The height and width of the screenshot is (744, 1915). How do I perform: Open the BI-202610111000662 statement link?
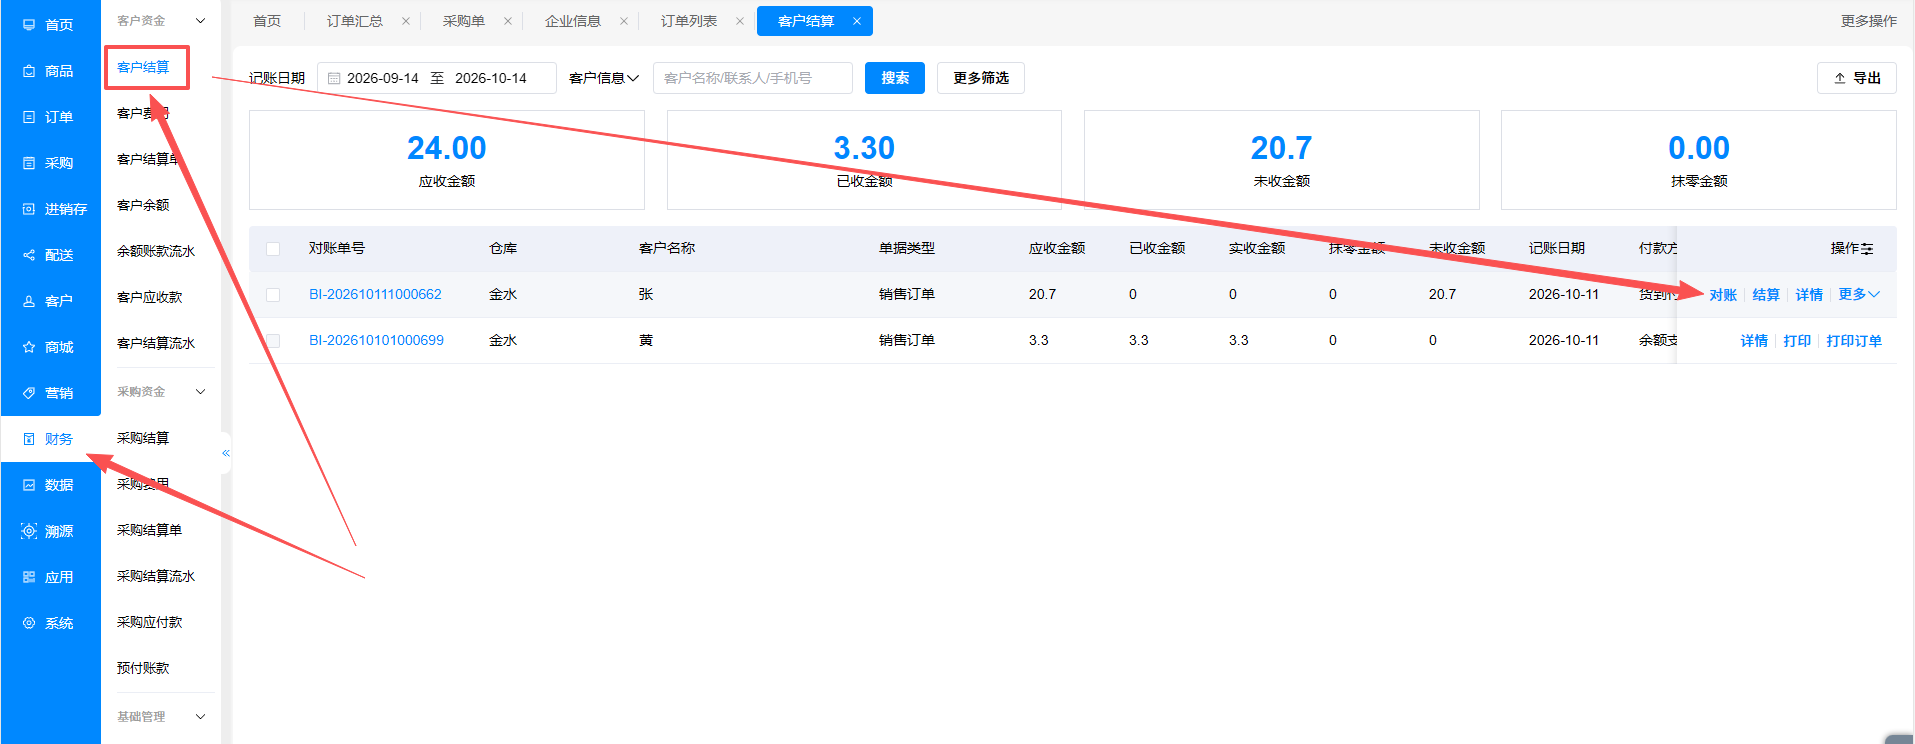(x=375, y=294)
